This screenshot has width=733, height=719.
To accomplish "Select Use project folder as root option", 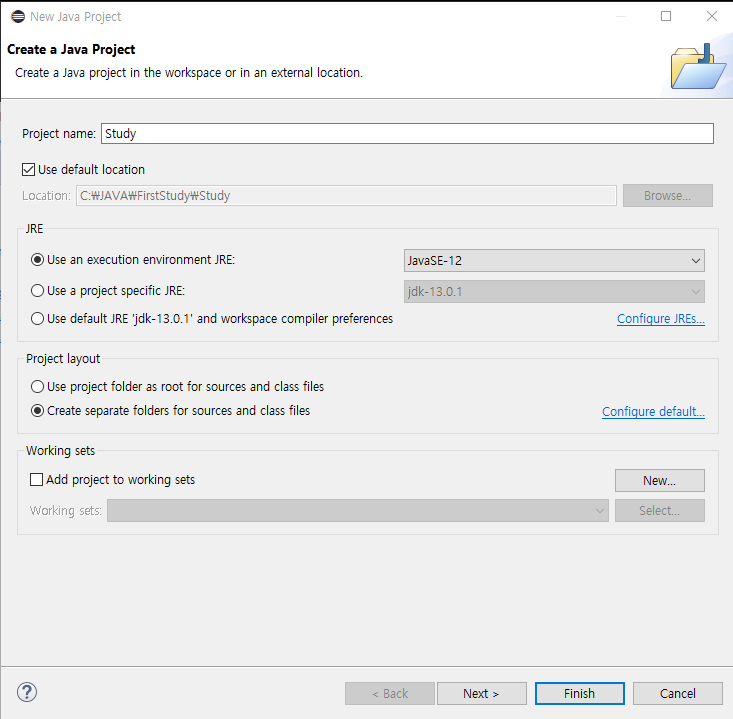I will [37, 387].
